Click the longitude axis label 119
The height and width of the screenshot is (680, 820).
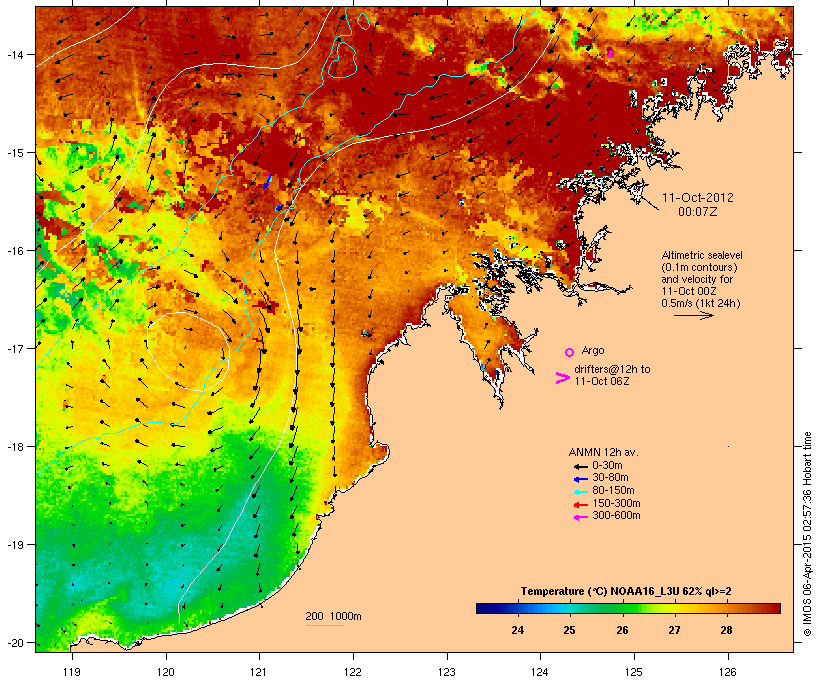pos(72,672)
